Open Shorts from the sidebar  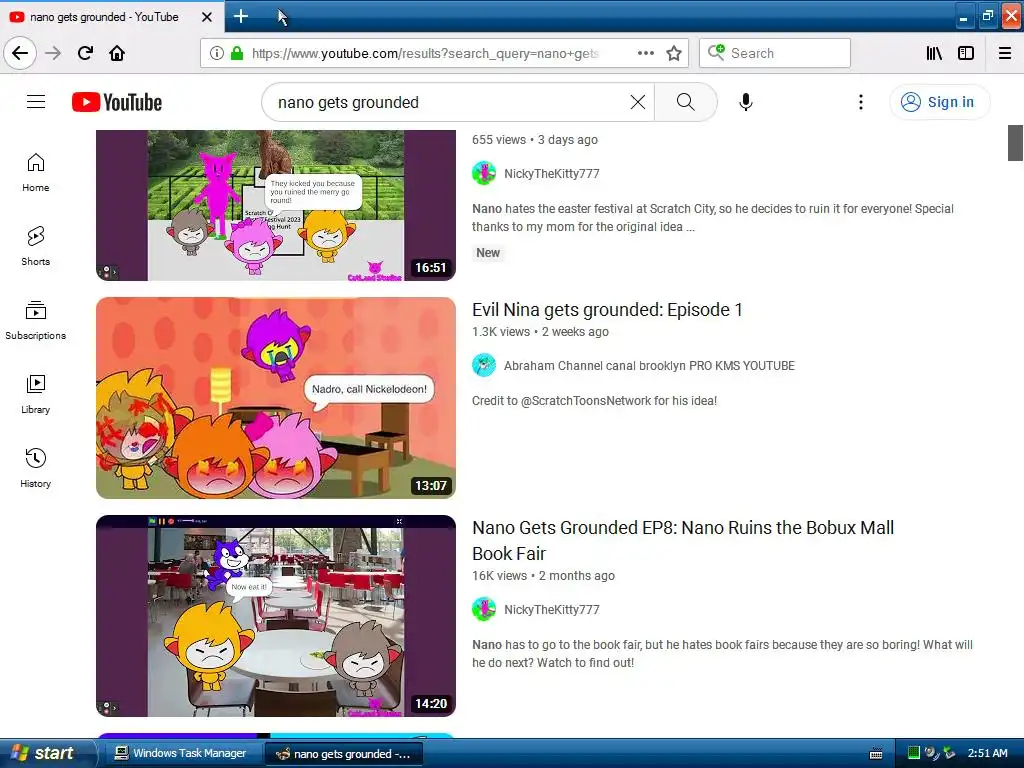pos(36,246)
